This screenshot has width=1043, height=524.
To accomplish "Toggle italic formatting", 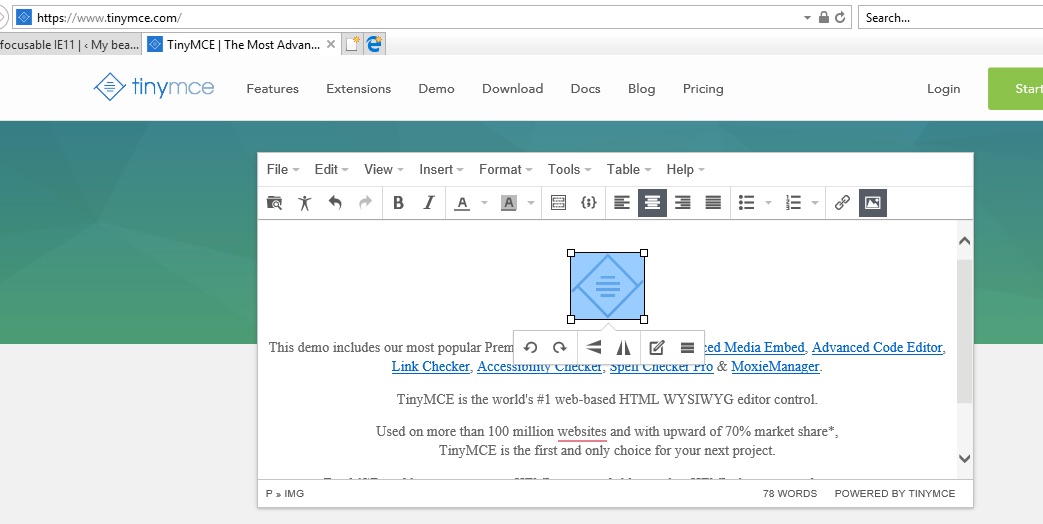I will point(429,203).
